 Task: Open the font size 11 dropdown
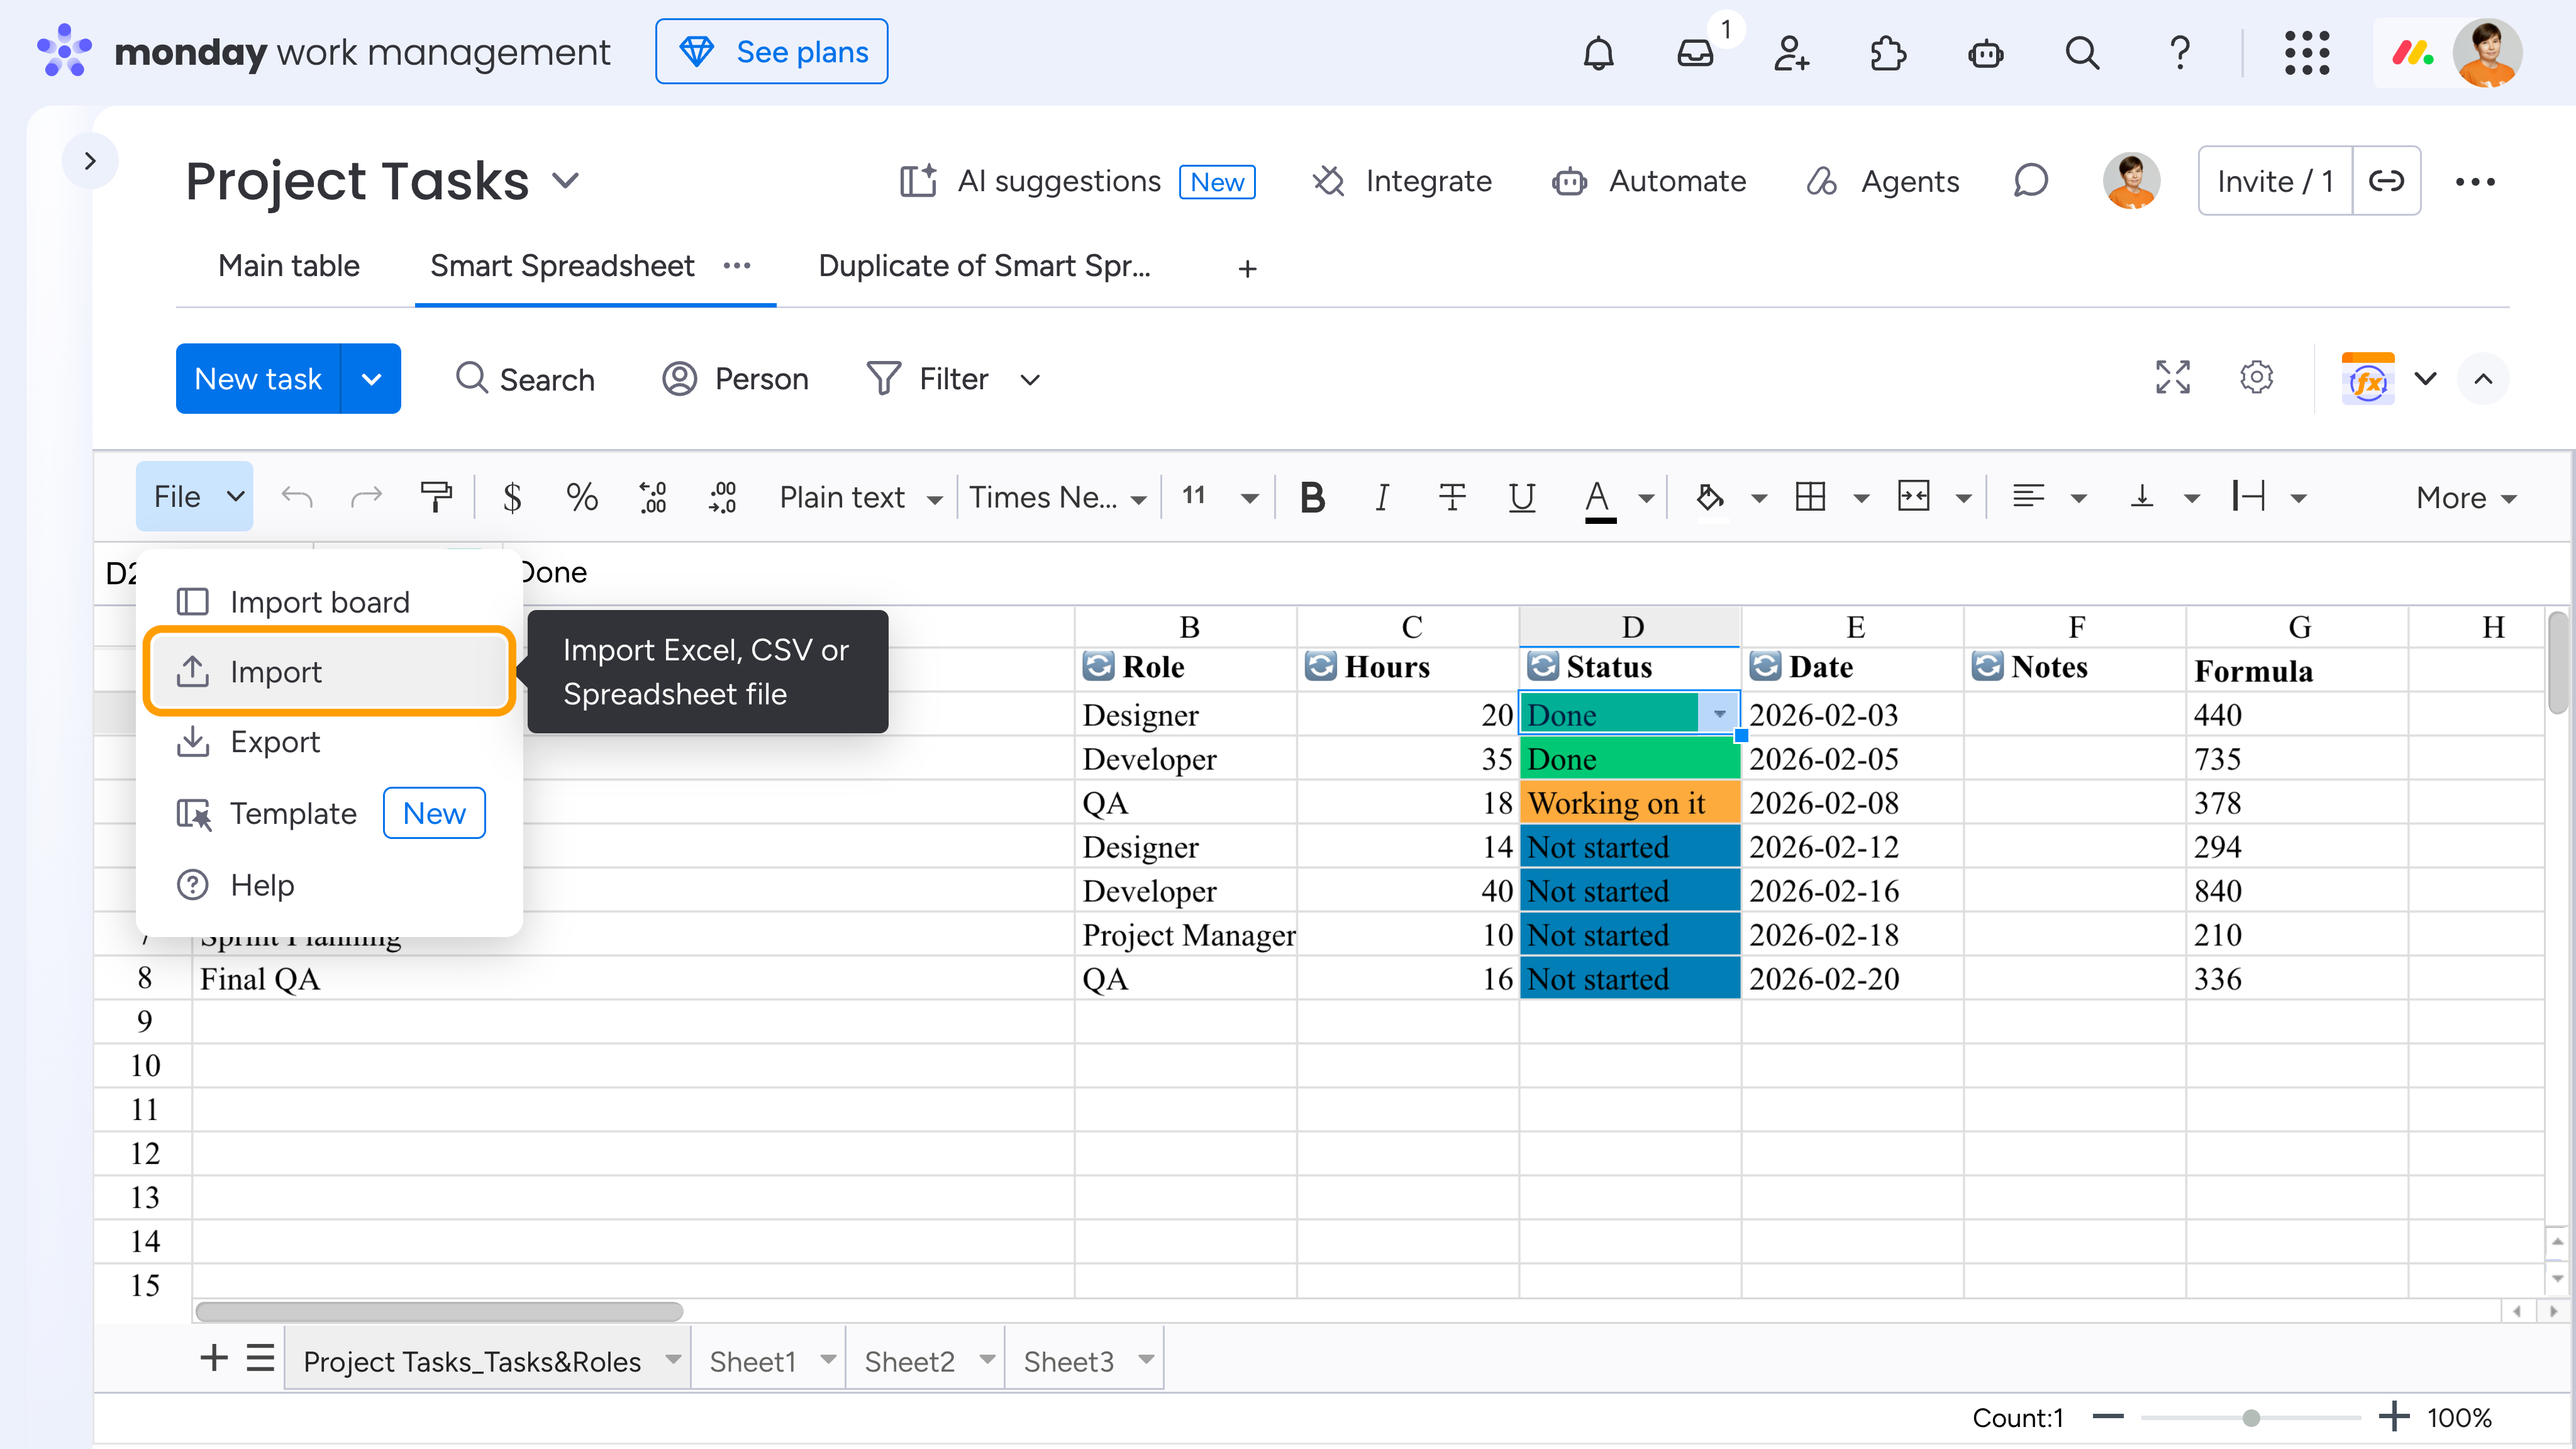coord(1219,497)
